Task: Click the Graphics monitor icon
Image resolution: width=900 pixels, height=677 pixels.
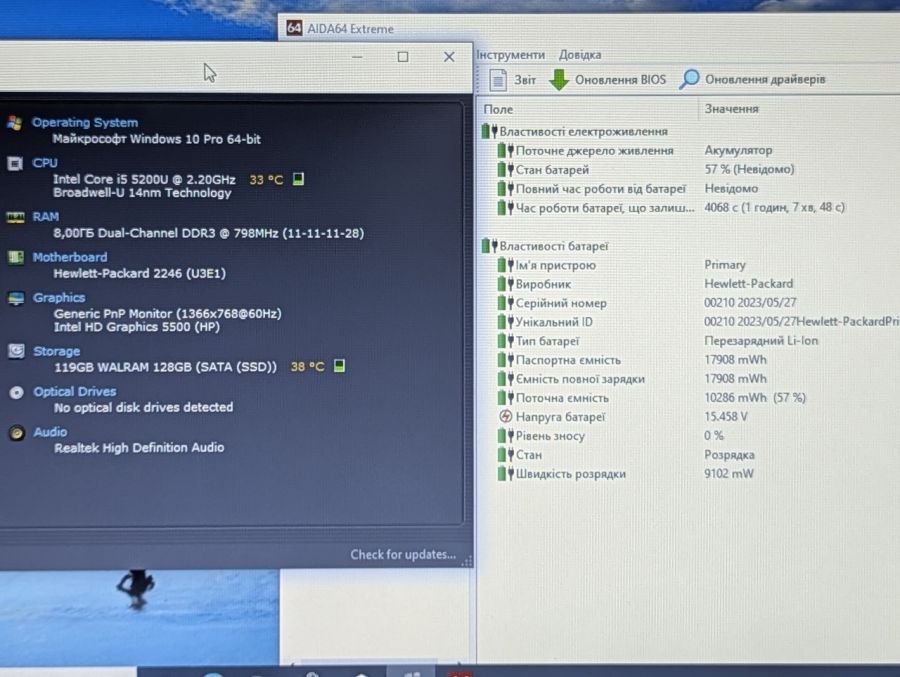Action: pos(15,298)
